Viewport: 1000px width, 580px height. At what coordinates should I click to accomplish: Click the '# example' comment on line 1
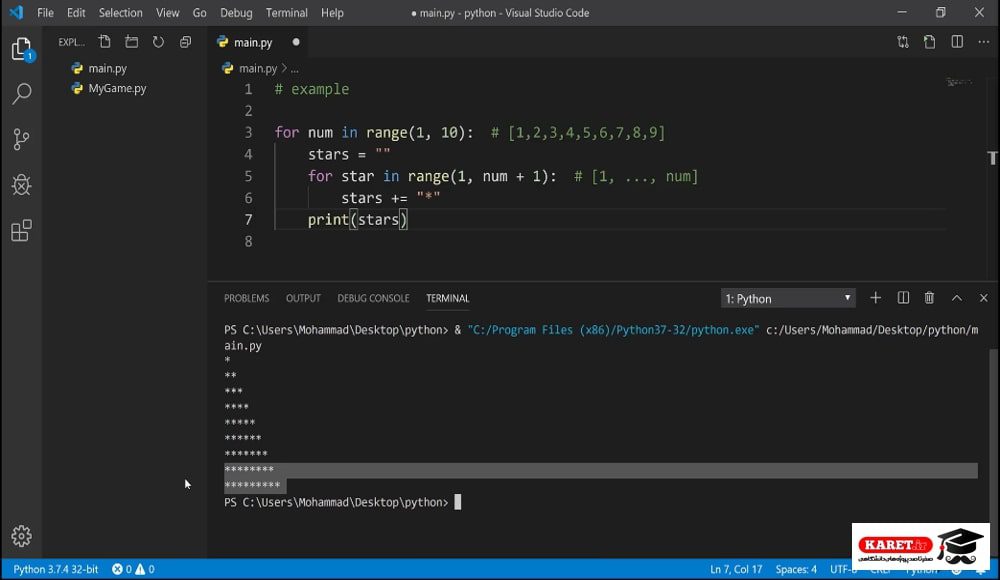312,89
